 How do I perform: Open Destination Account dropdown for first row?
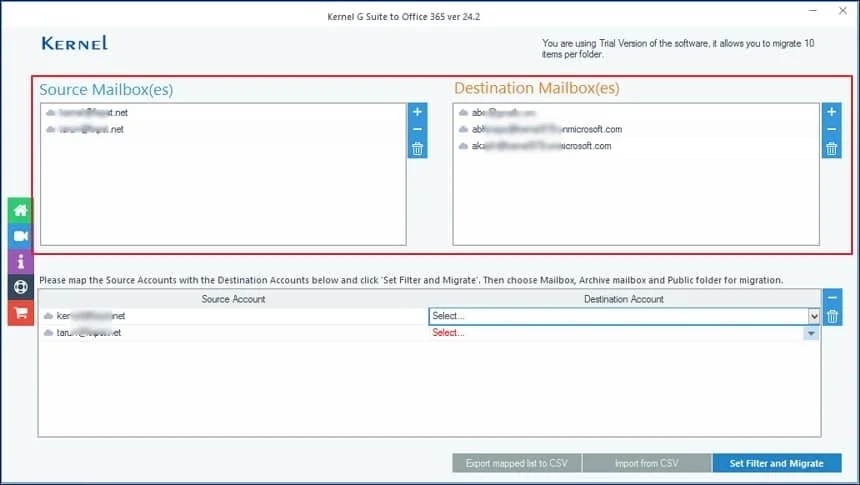814,316
